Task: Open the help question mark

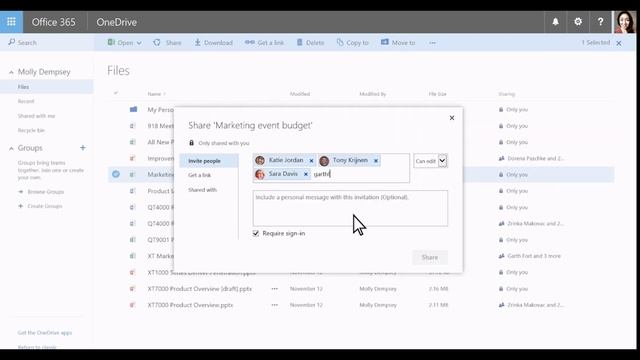Action: [600, 22]
